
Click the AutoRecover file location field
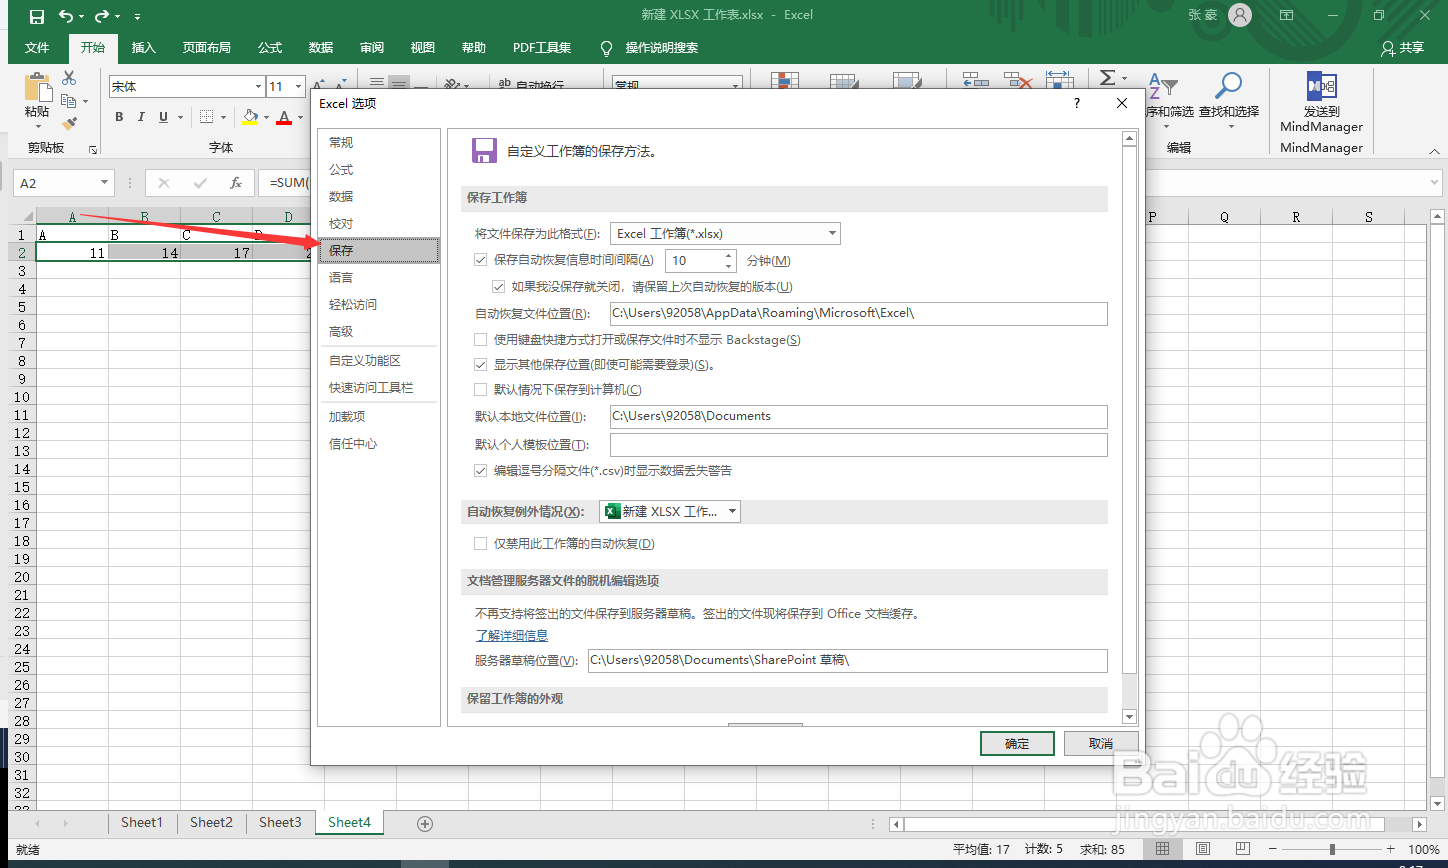pos(859,314)
